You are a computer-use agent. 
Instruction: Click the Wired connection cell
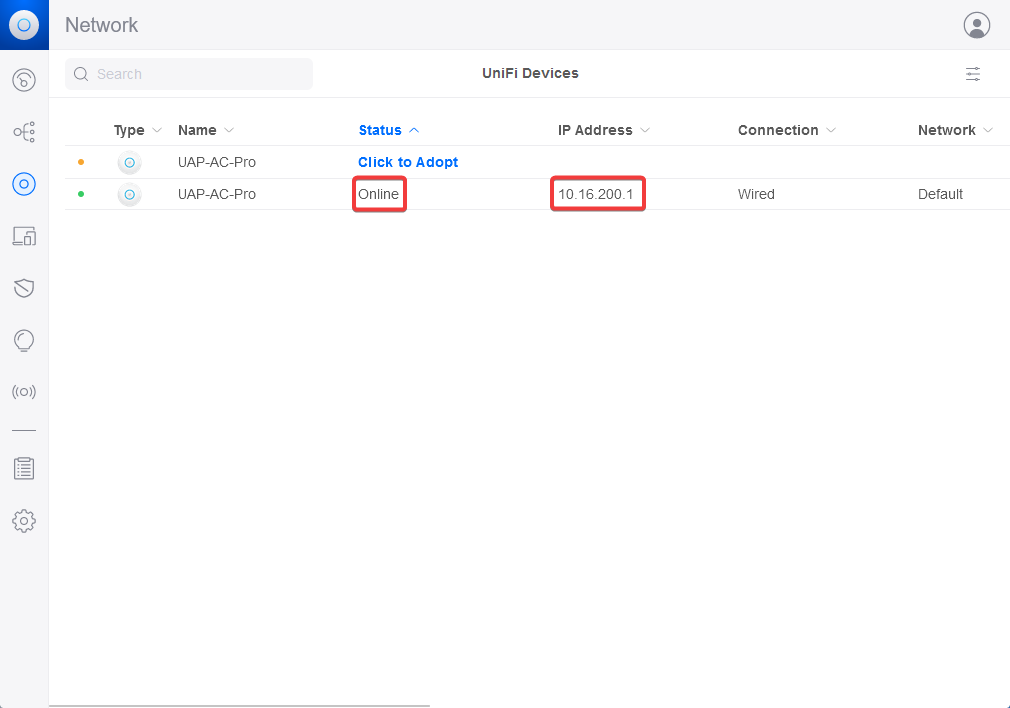click(x=756, y=194)
